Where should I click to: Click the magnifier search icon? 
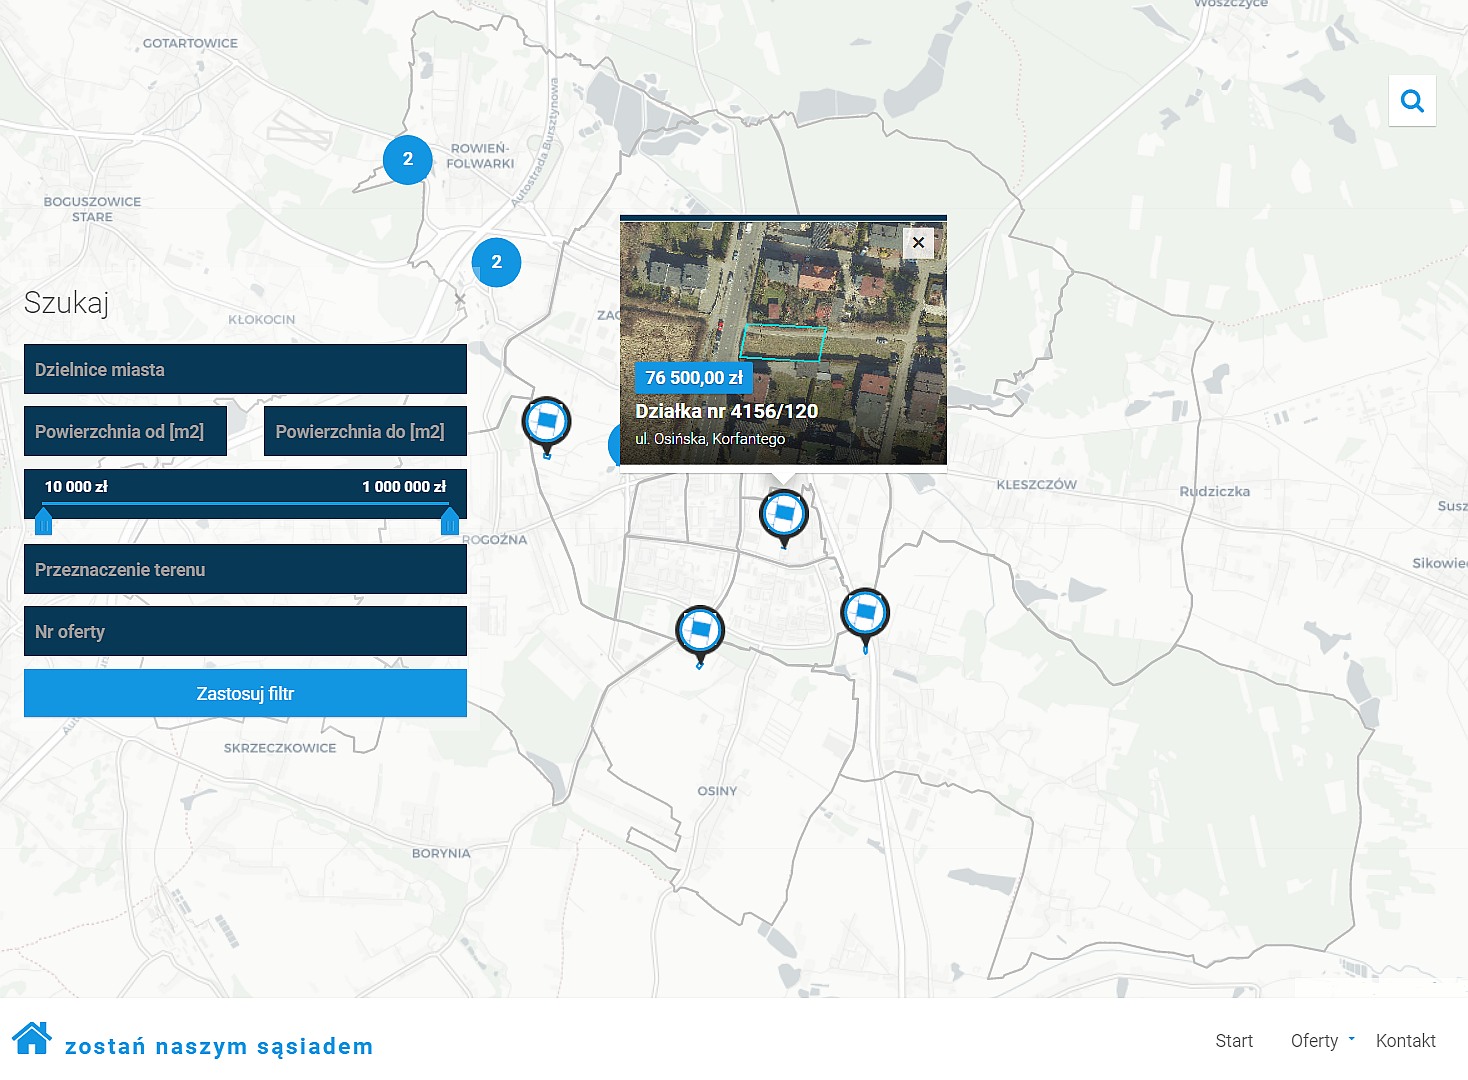[1412, 101]
